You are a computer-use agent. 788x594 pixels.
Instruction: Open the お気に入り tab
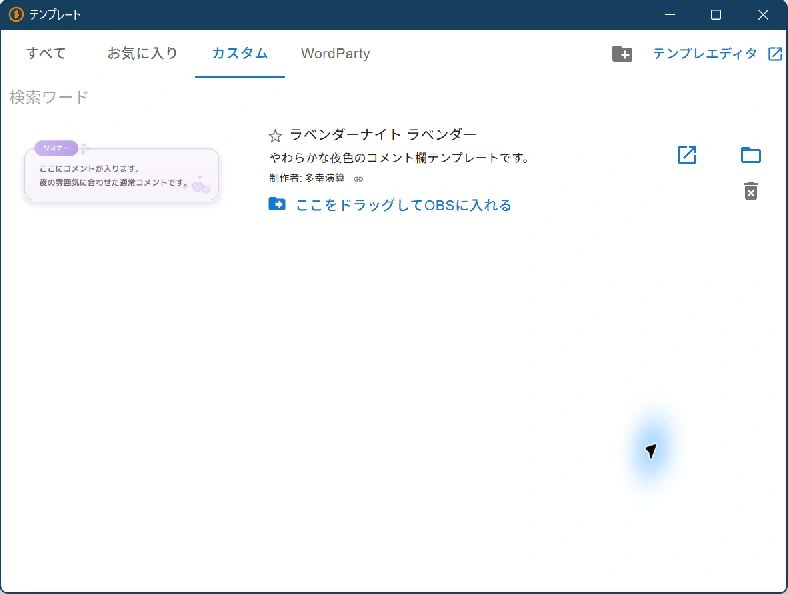(143, 53)
